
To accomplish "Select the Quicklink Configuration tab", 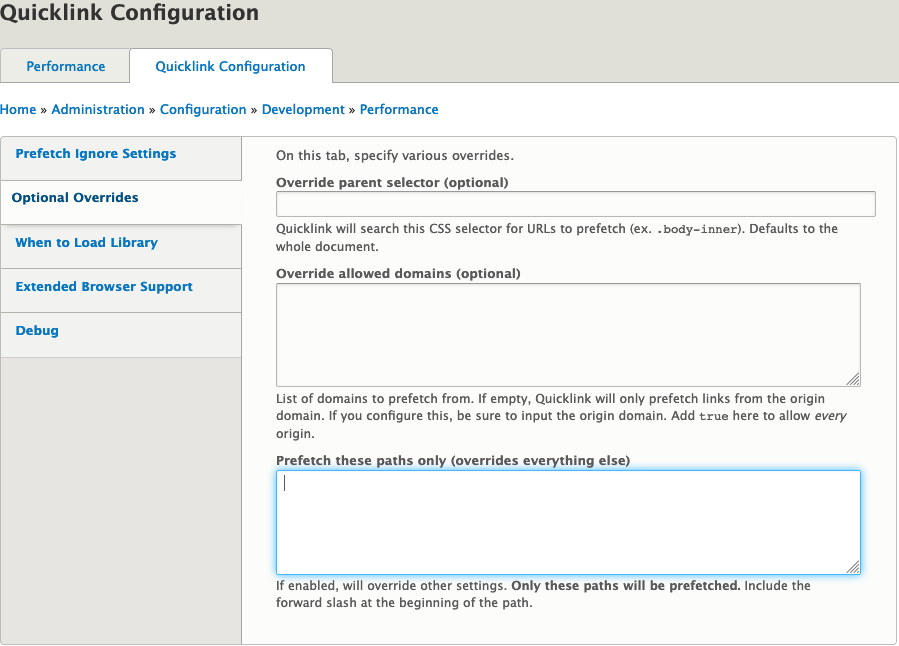I will (x=230, y=66).
